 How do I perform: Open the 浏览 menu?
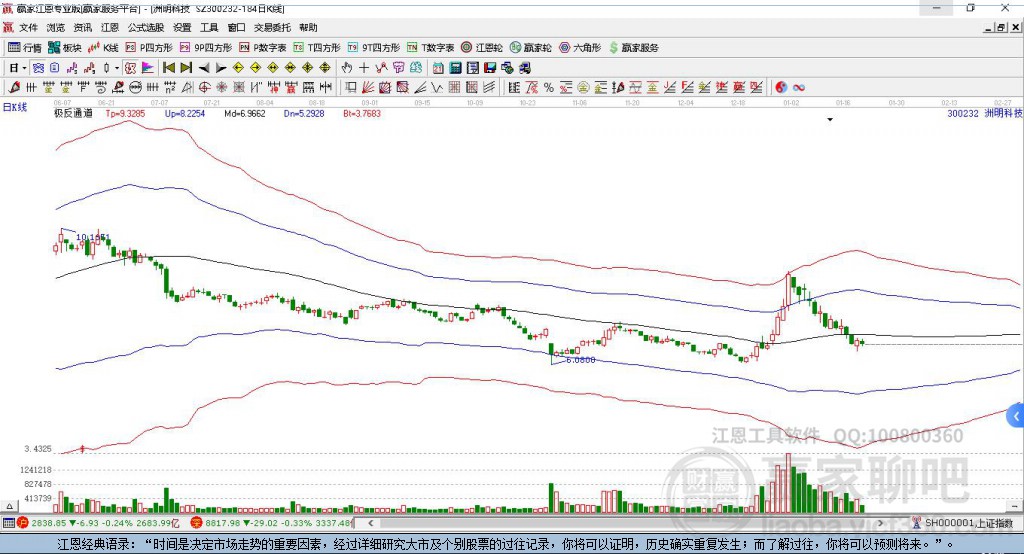56,27
